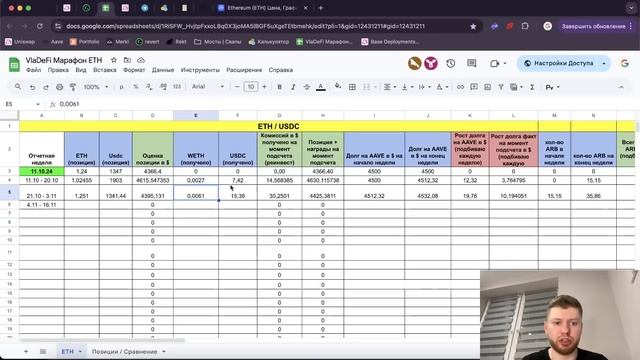Click the formula bar showing 0,0061
Viewport: 640px width, 360px height.
[347, 104]
